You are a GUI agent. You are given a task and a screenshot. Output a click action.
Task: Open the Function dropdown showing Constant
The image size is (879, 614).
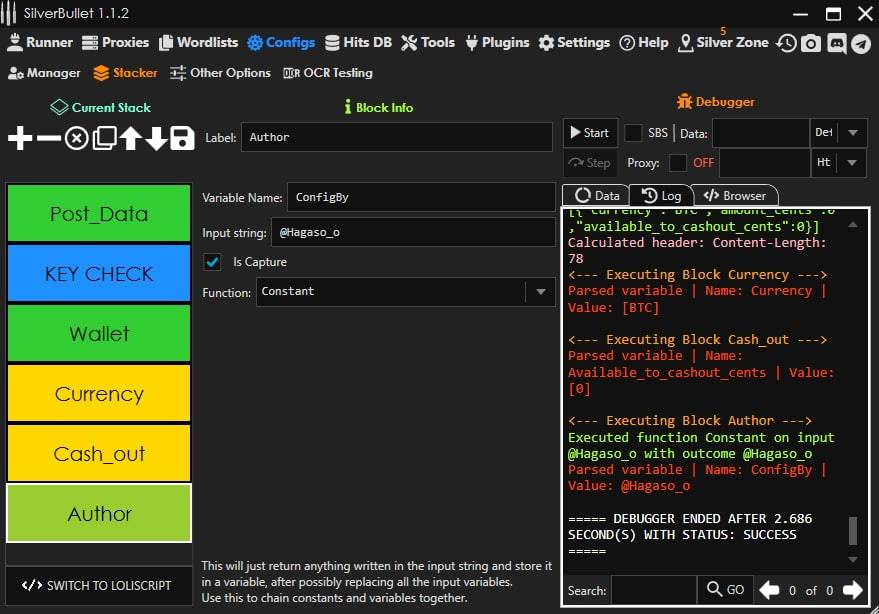pyautogui.click(x=540, y=292)
